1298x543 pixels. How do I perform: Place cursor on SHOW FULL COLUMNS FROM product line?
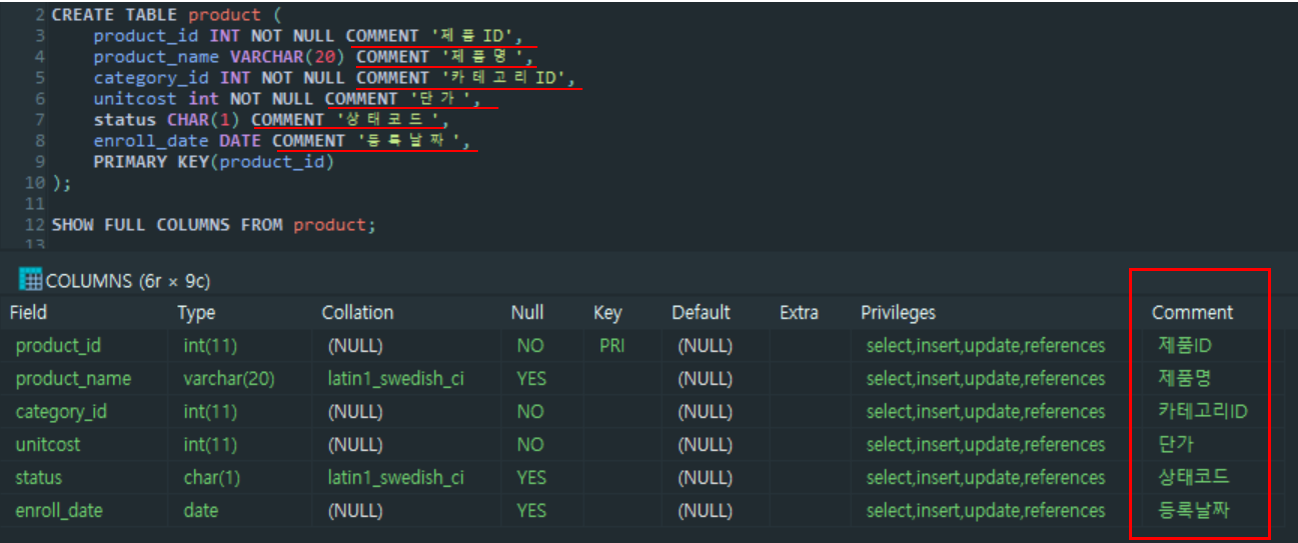214,225
